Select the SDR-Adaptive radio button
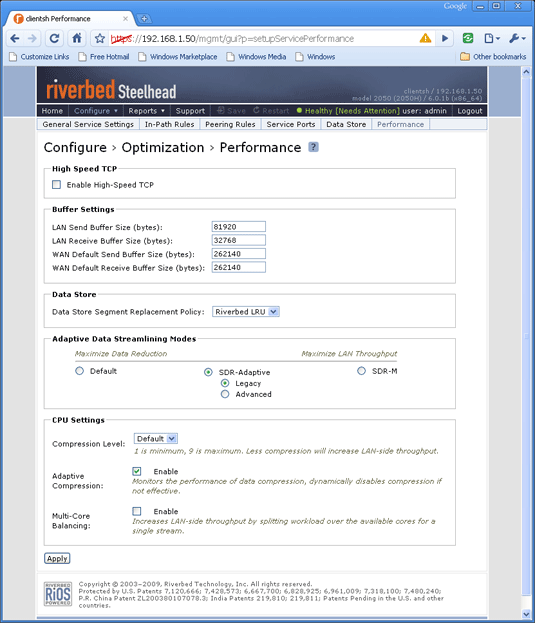 [x=208, y=372]
